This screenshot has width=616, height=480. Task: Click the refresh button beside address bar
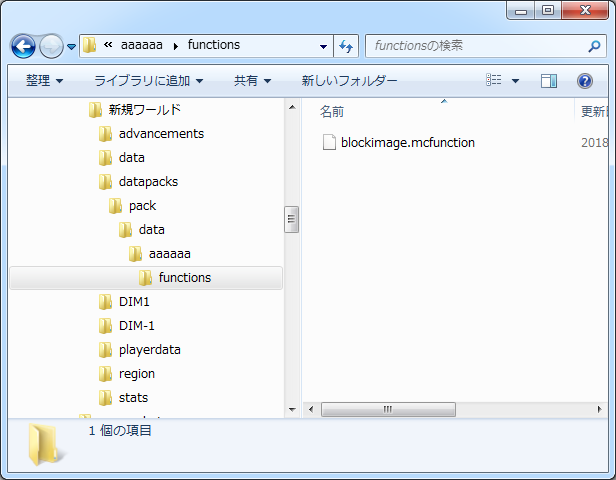pos(347,46)
